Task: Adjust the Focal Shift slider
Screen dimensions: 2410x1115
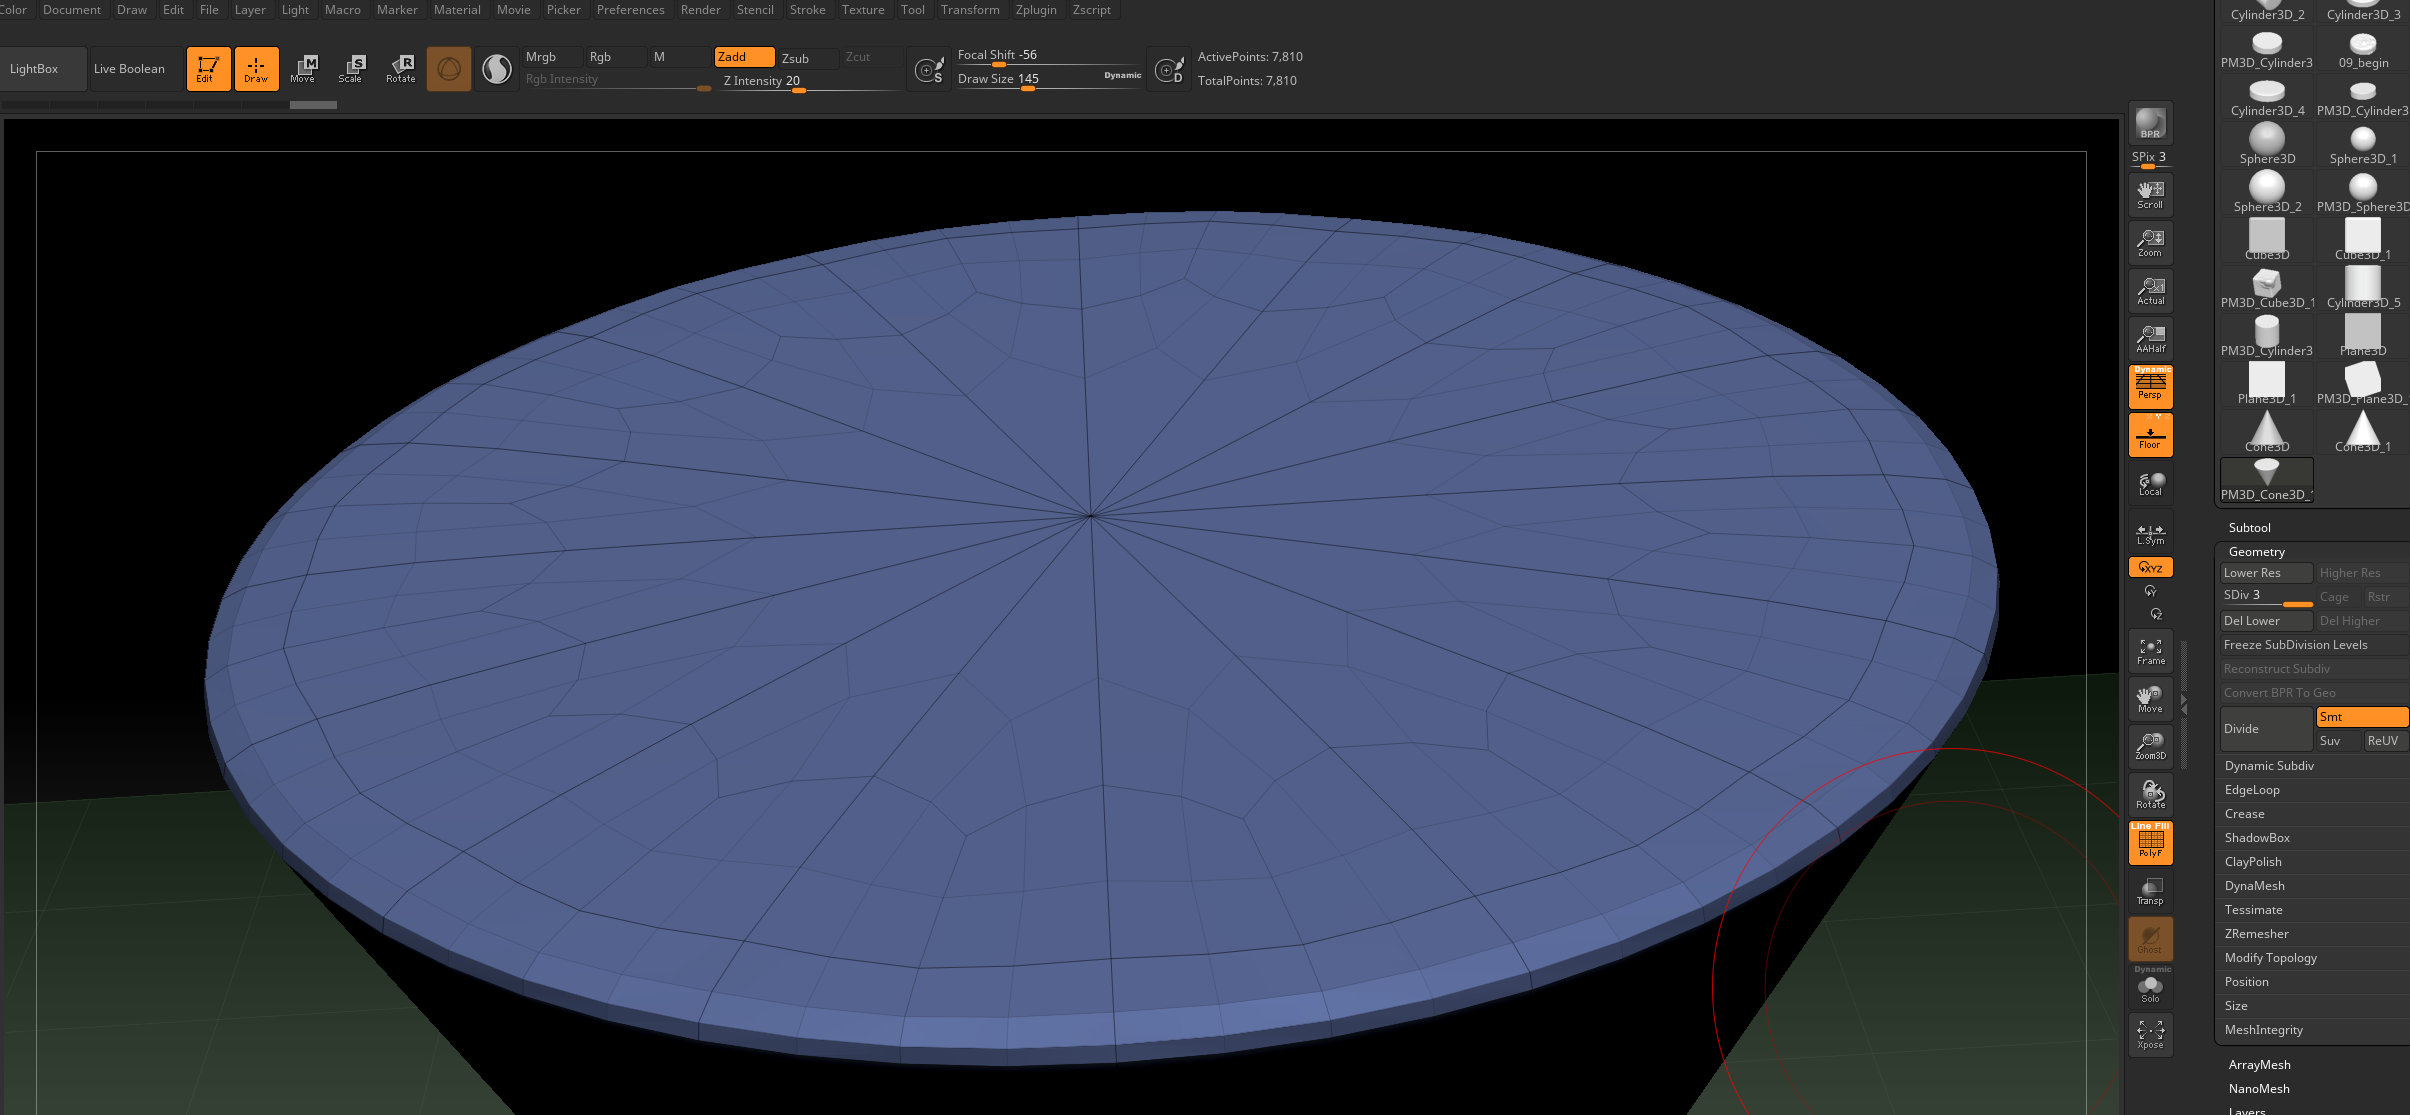Action: pyautogui.click(x=1049, y=55)
